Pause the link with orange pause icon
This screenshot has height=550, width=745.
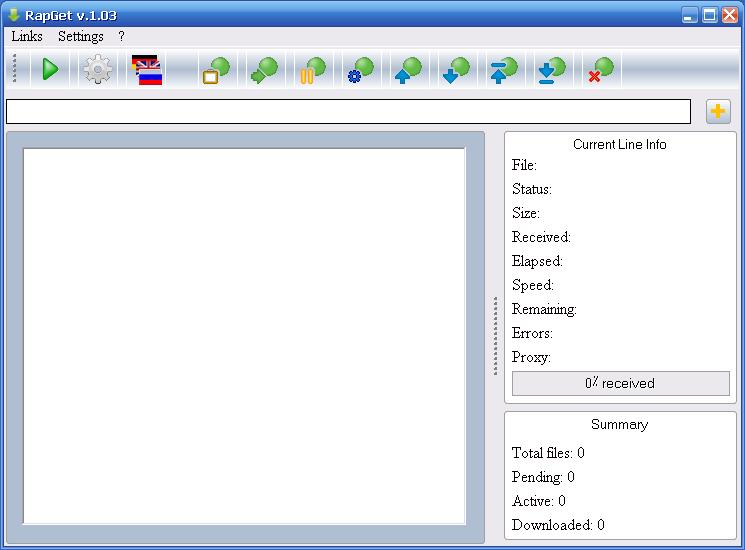pos(313,70)
